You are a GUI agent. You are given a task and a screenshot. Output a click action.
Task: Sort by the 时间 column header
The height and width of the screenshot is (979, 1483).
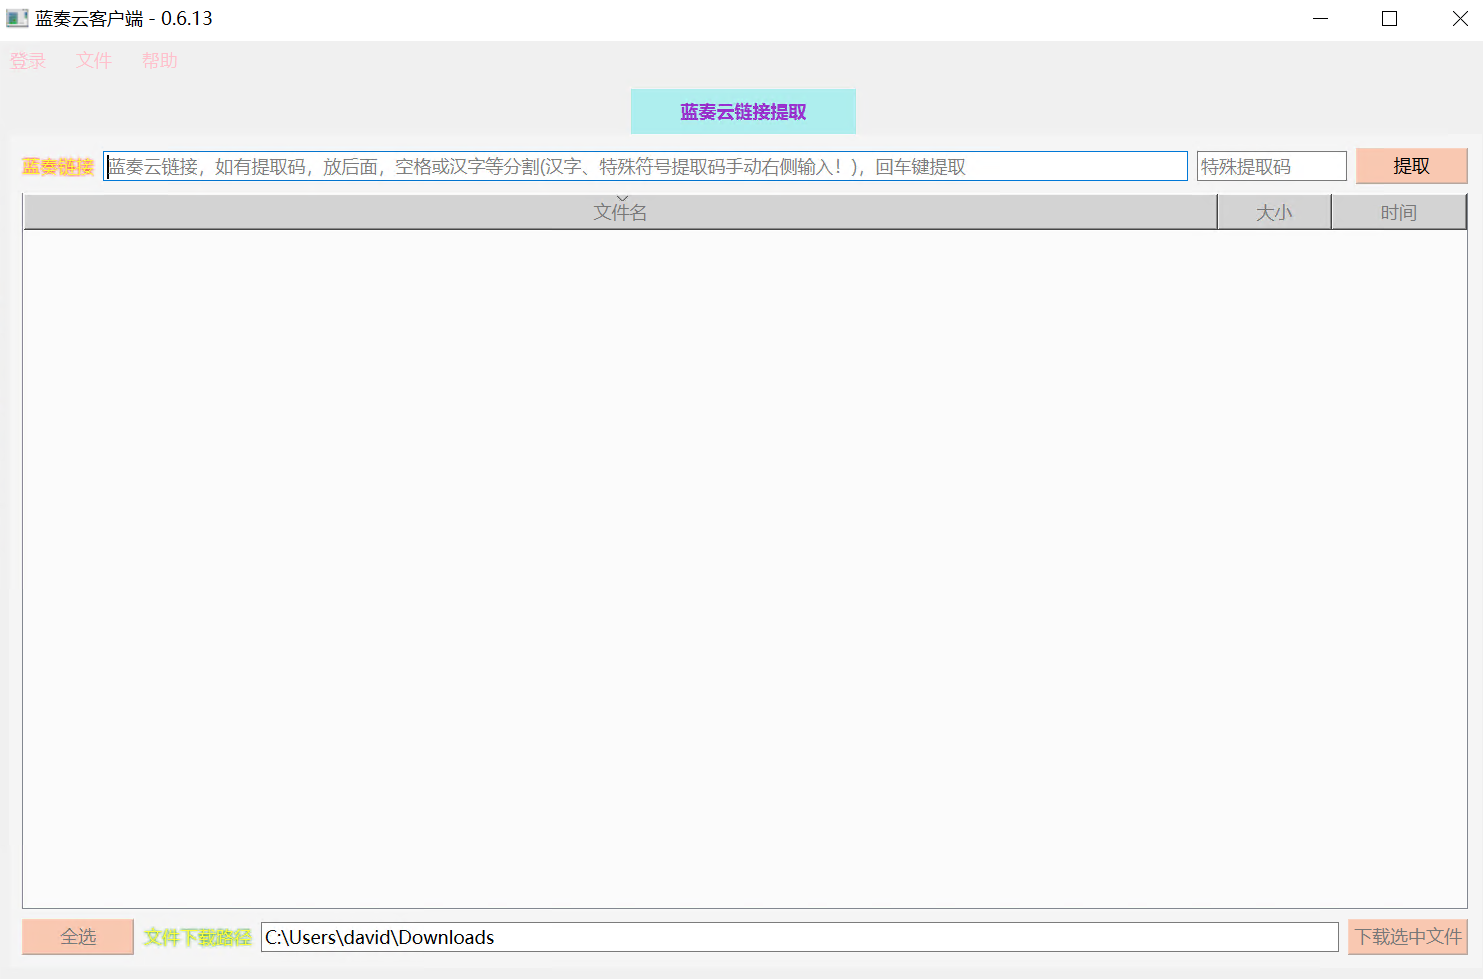[1399, 212]
